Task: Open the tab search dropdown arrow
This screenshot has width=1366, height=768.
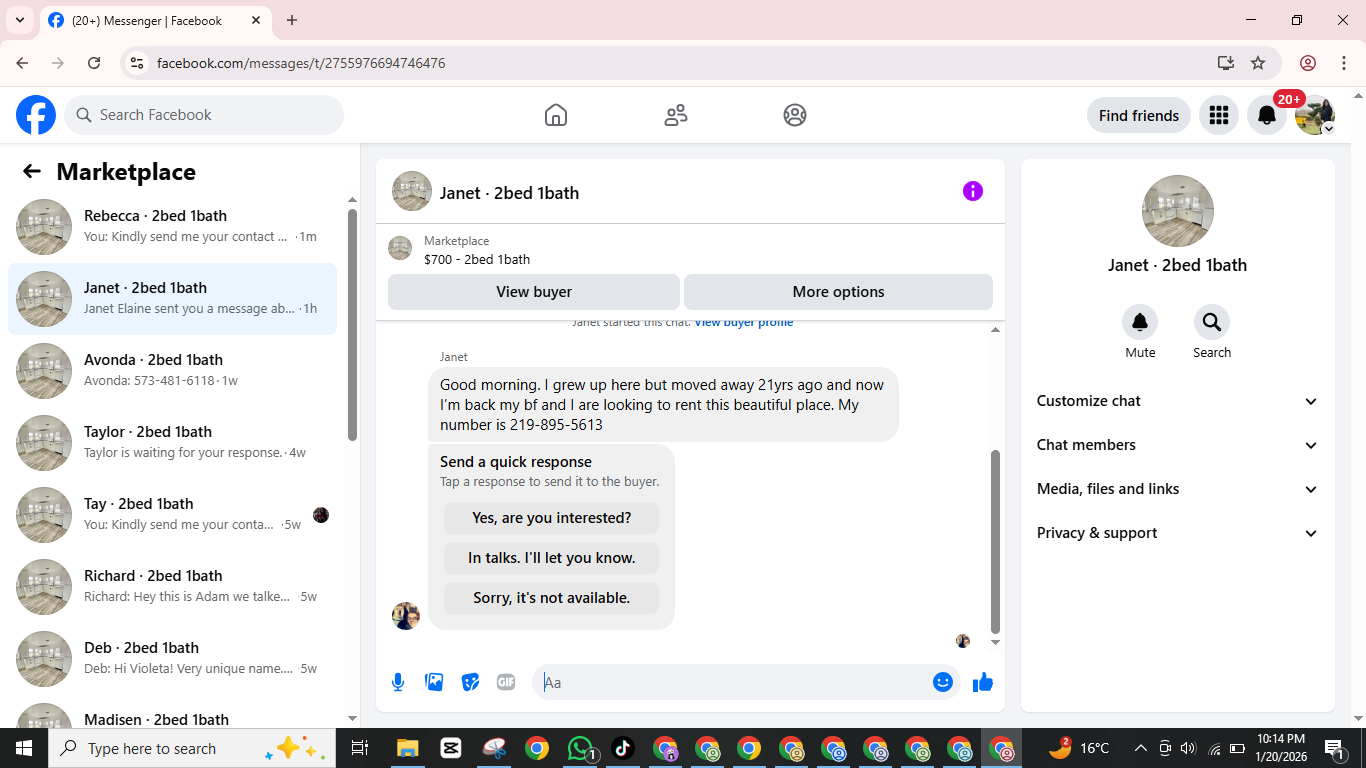Action: coord(20,20)
